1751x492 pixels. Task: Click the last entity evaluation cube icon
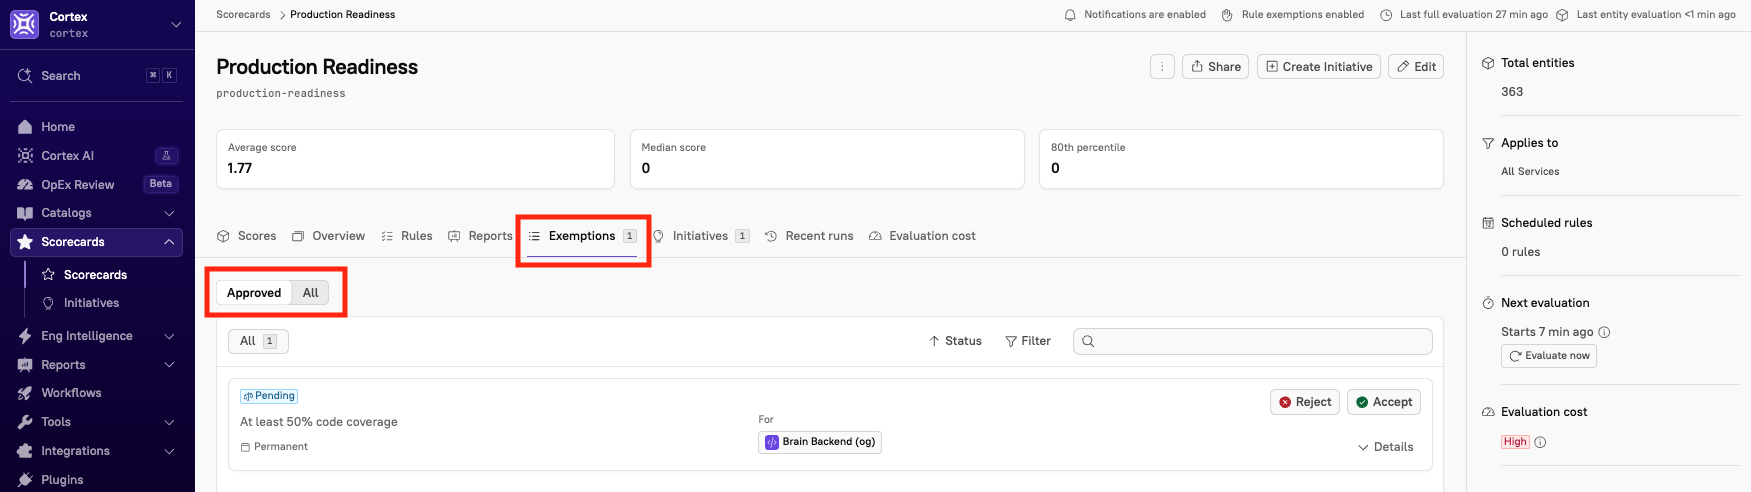click(1562, 15)
